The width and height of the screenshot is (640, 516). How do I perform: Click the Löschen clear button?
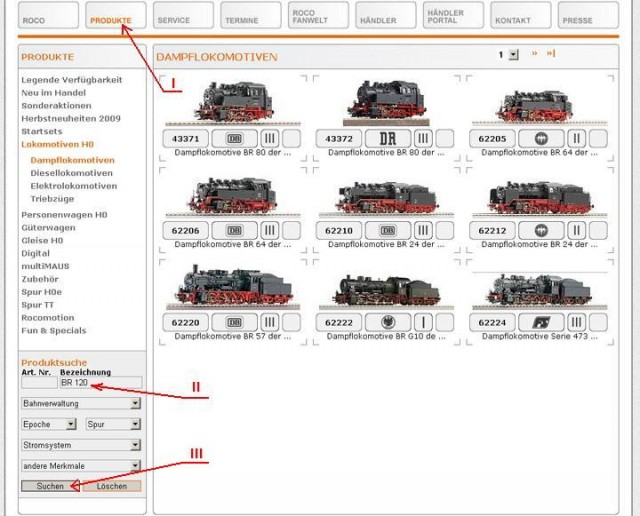click(112, 486)
